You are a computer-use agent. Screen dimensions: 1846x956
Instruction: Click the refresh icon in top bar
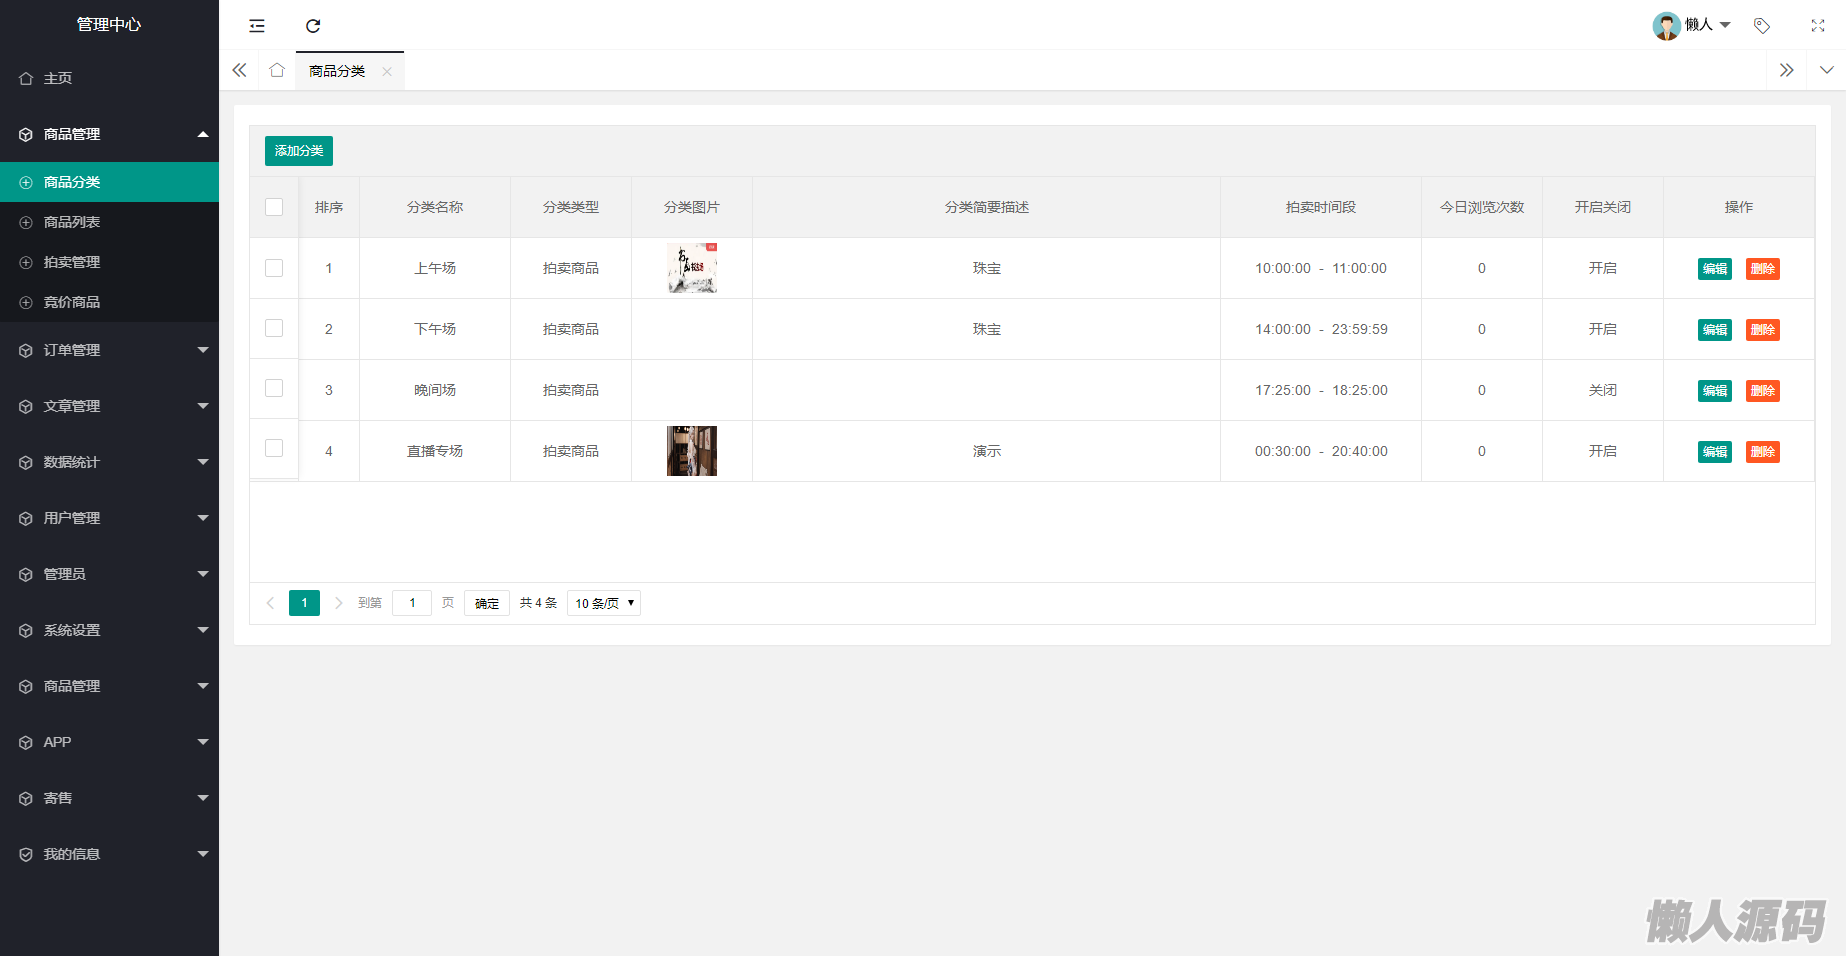[x=313, y=26]
